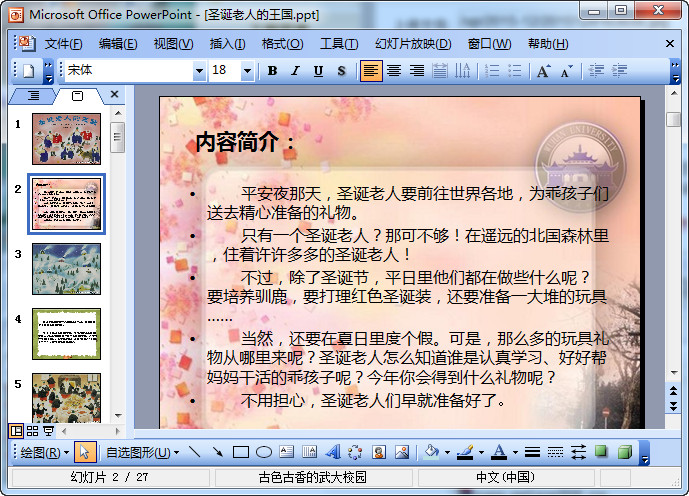Toggle Bold formatting
The height and width of the screenshot is (496, 689).
(272, 71)
